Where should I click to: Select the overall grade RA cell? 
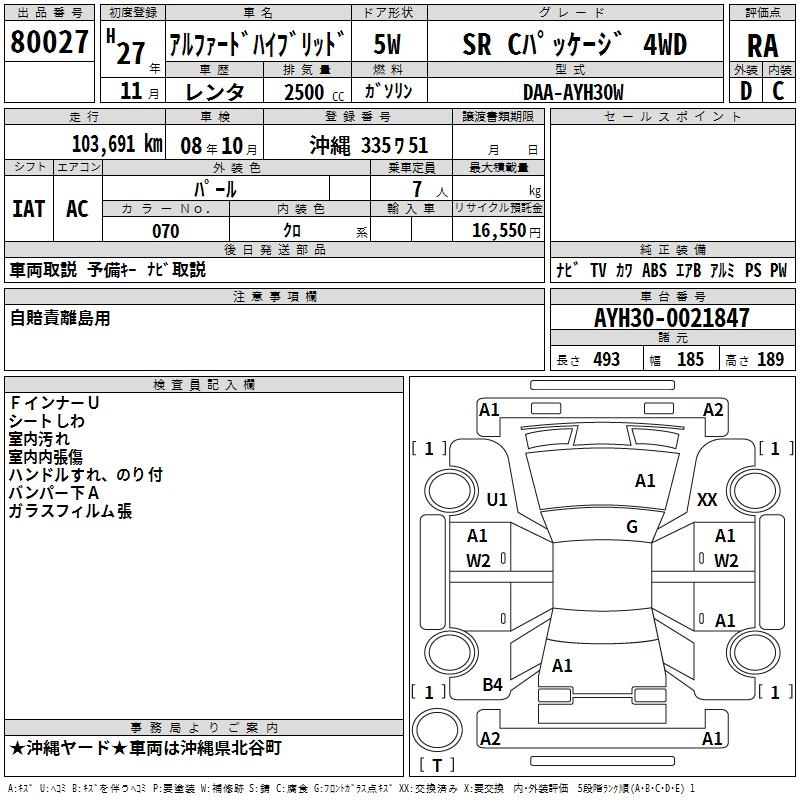(x=762, y=45)
